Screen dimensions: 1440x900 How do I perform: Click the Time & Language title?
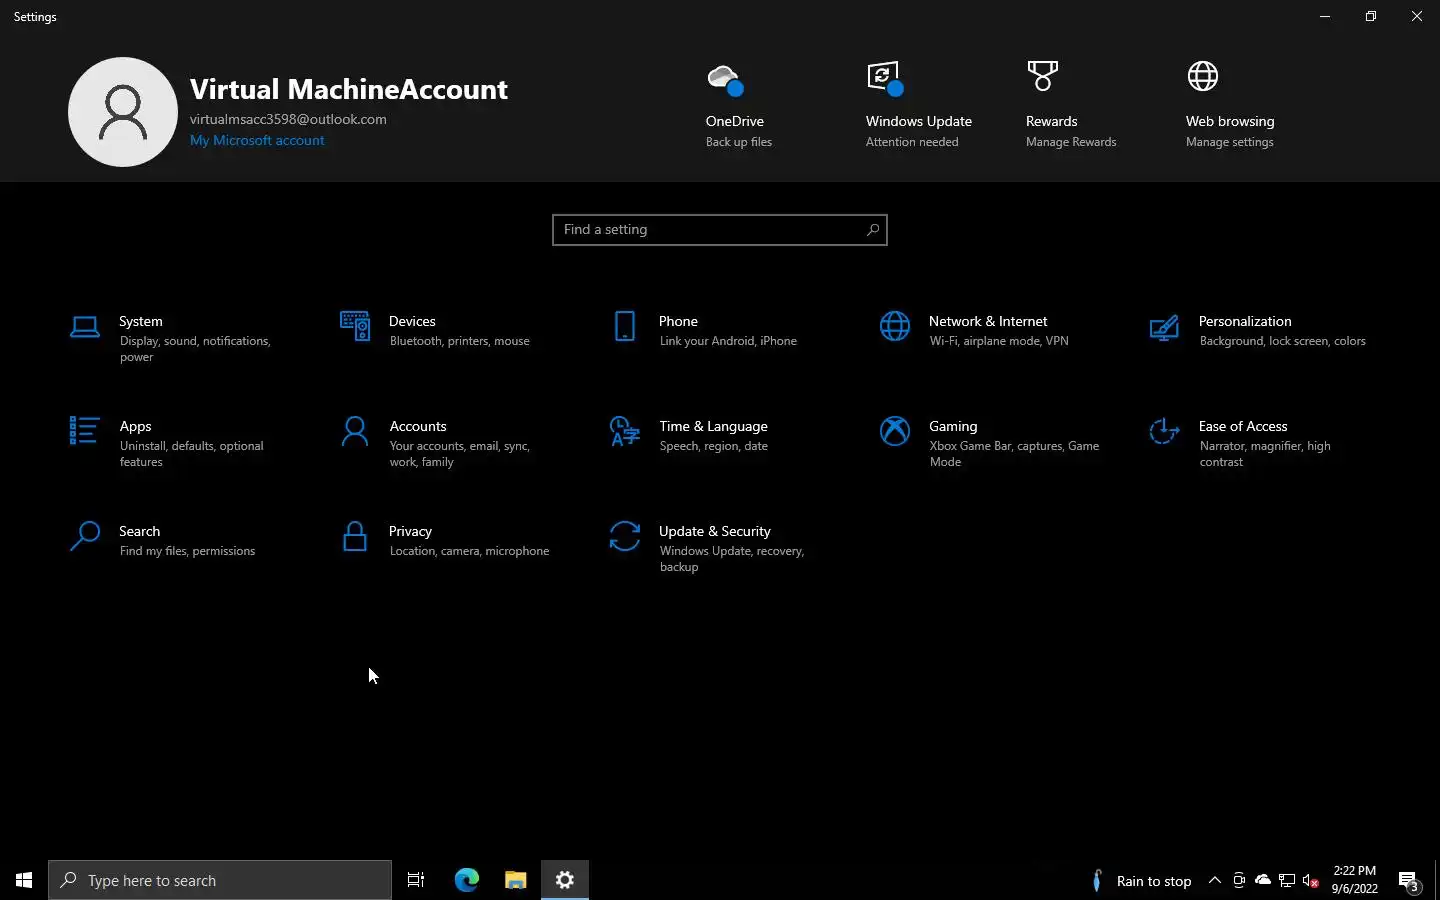click(714, 426)
